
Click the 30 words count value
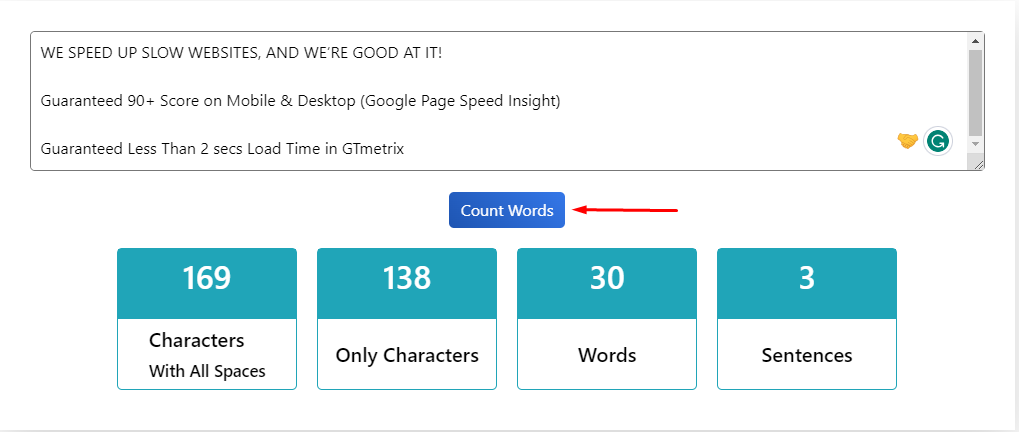(x=607, y=278)
